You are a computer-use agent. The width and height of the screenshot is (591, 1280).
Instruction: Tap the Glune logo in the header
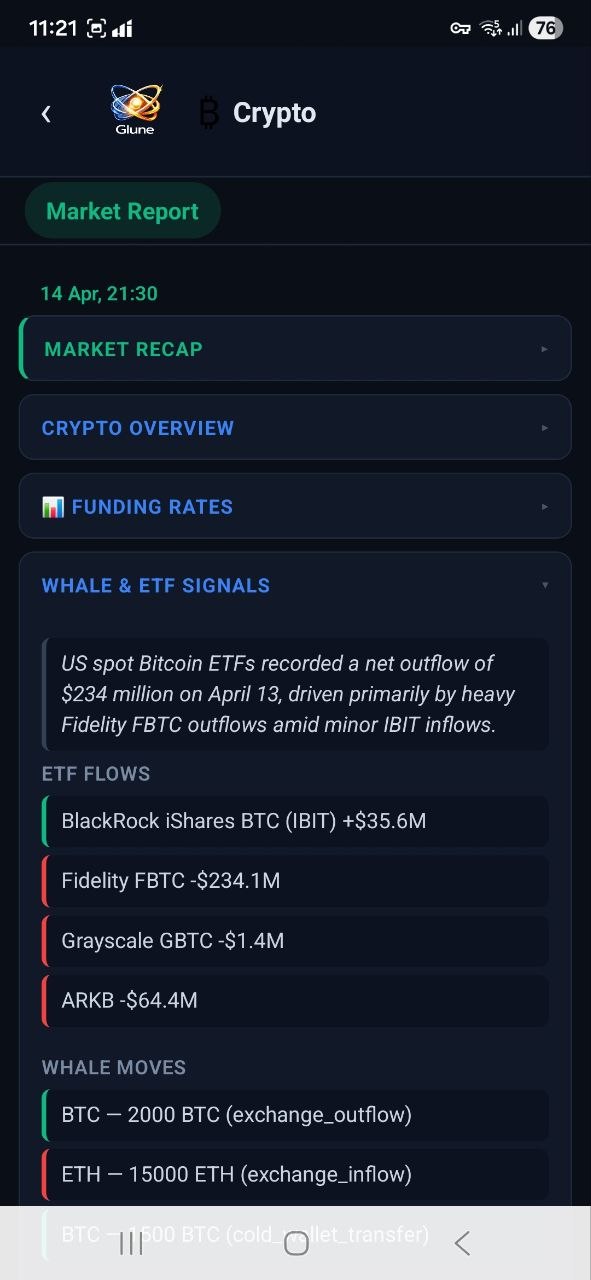tap(134, 107)
